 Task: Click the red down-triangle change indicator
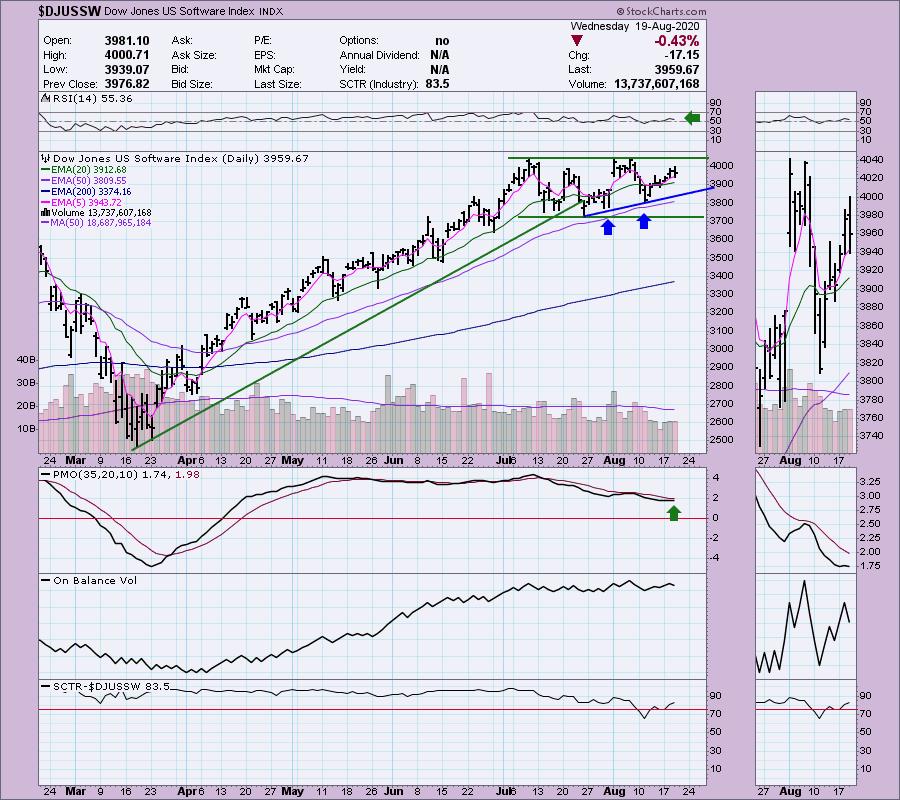point(577,41)
